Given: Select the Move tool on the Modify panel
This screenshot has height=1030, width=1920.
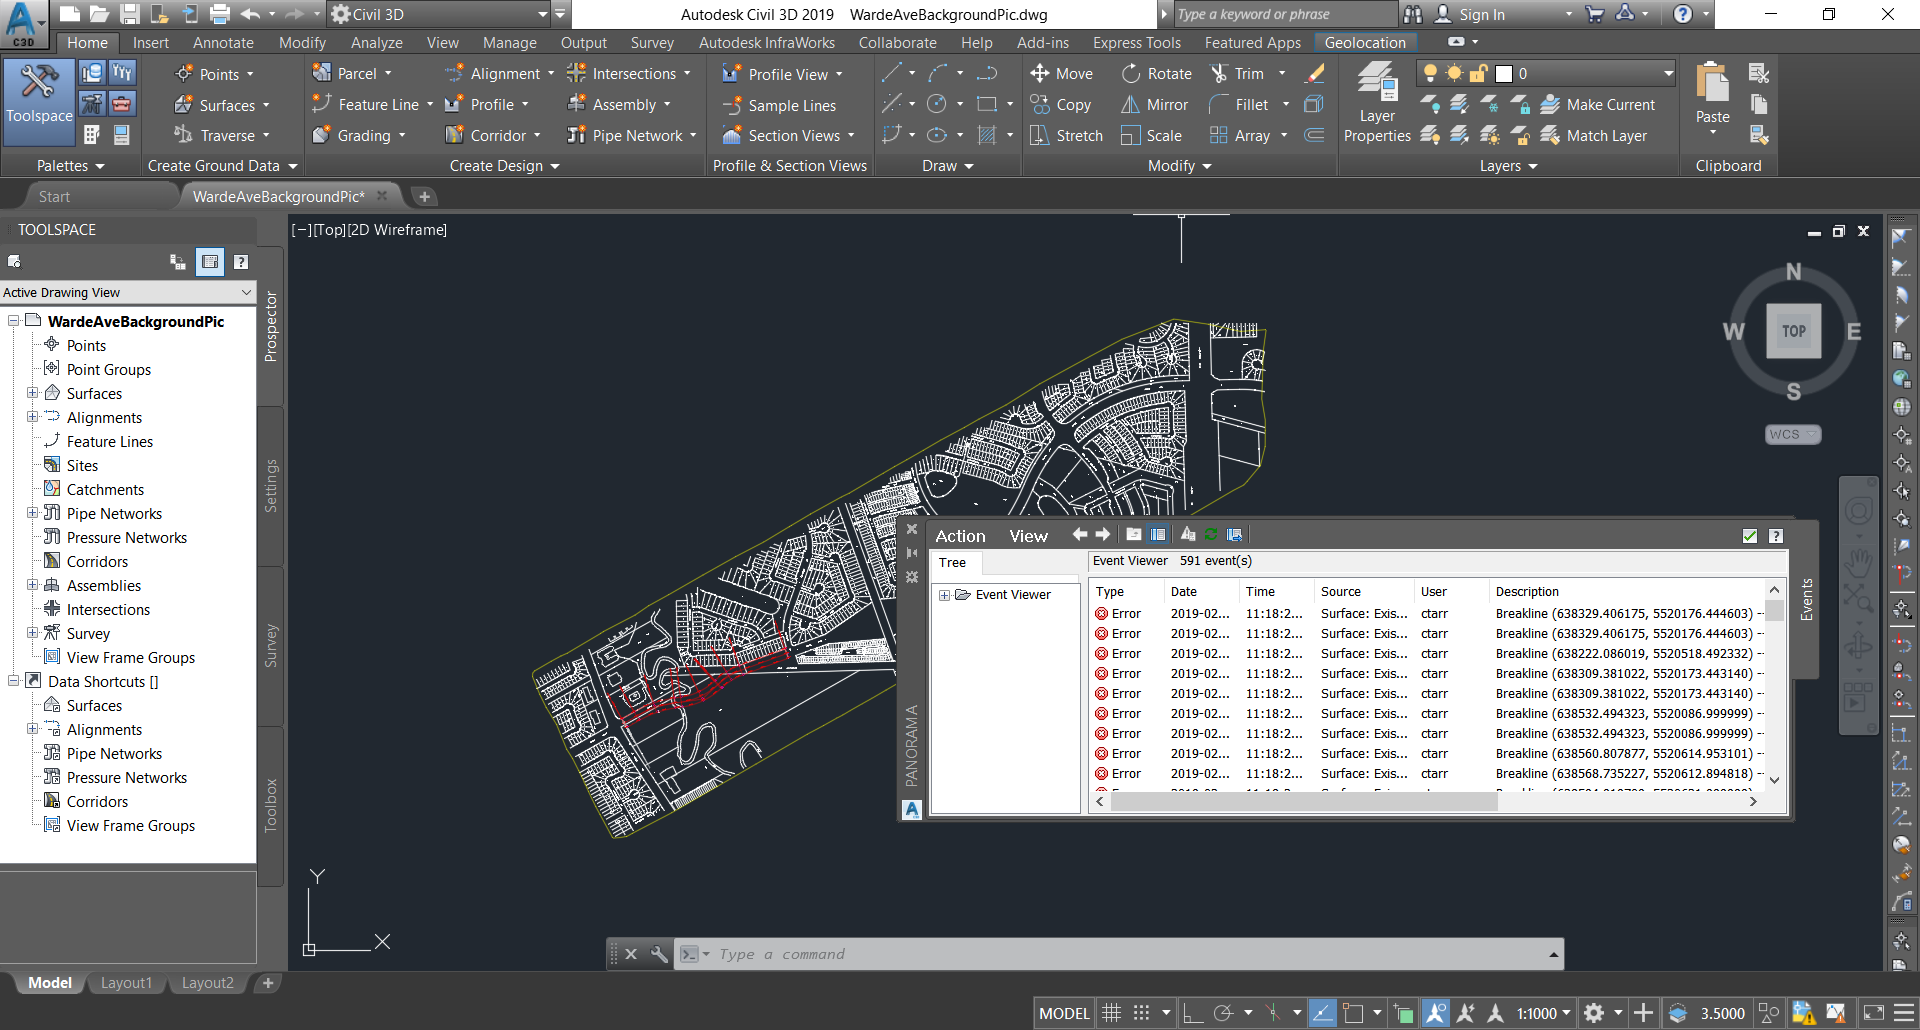Looking at the screenshot, I should [x=1062, y=73].
